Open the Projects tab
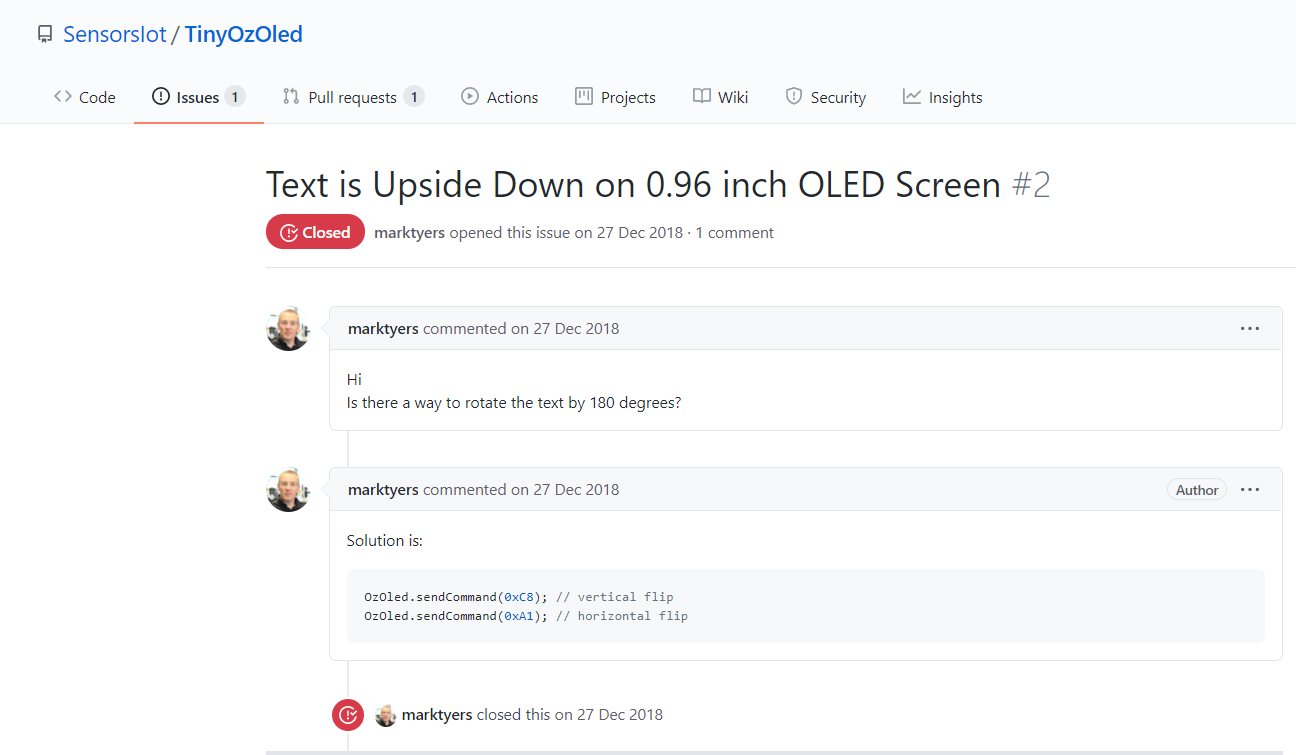1296x755 pixels. [616, 97]
